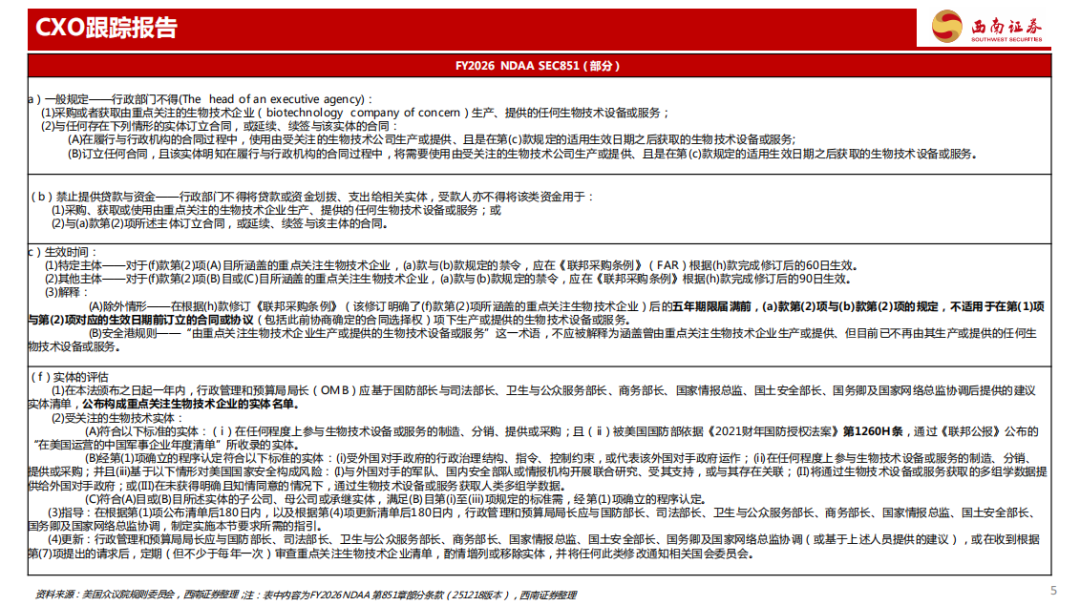Click the Southwest Securities red circular logo

click(x=949, y=26)
